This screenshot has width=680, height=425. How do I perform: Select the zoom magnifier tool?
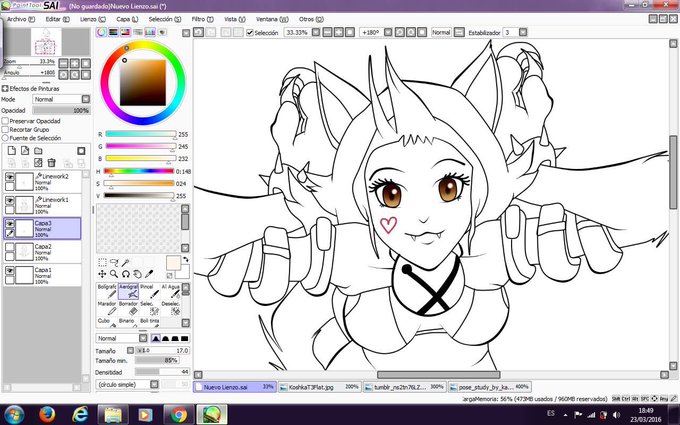click(x=114, y=274)
